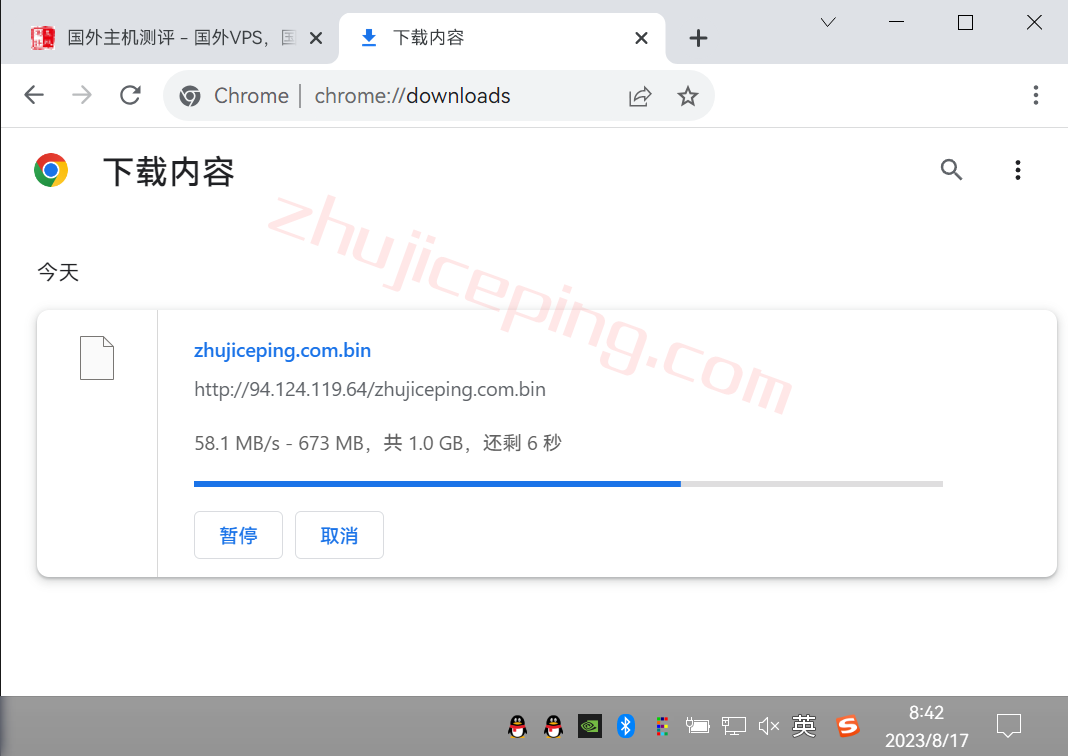This screenshot has height=756, width=1068.
Task: Open the Sogou input method tray icon
Action: pos(847,726)
